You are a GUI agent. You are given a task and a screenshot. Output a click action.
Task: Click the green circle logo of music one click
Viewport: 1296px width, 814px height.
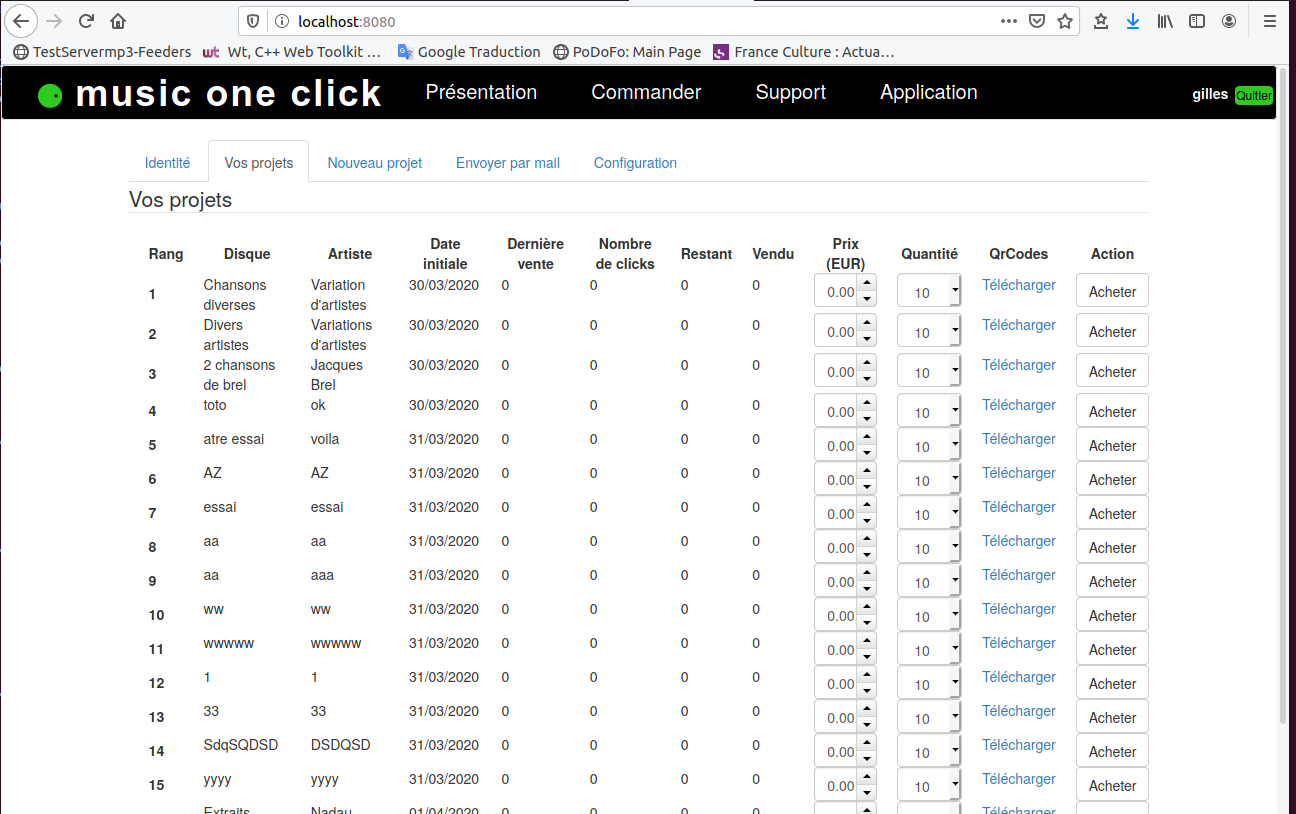[50, 95]
